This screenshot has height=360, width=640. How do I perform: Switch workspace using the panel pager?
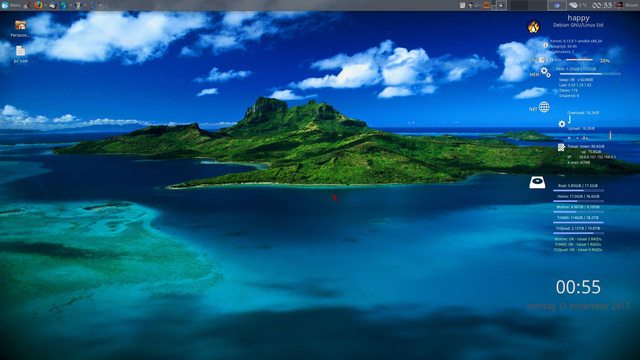point(528,5)
